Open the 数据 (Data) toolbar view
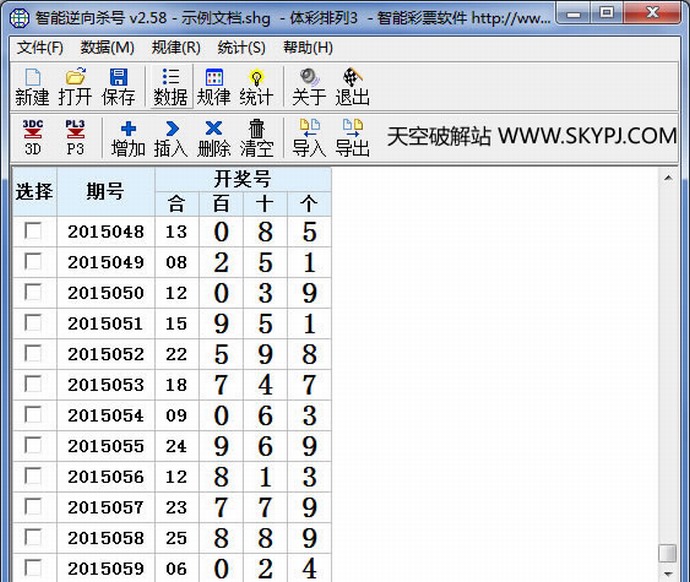Viewport: 690px width, 582px height. tap(170, 86)
